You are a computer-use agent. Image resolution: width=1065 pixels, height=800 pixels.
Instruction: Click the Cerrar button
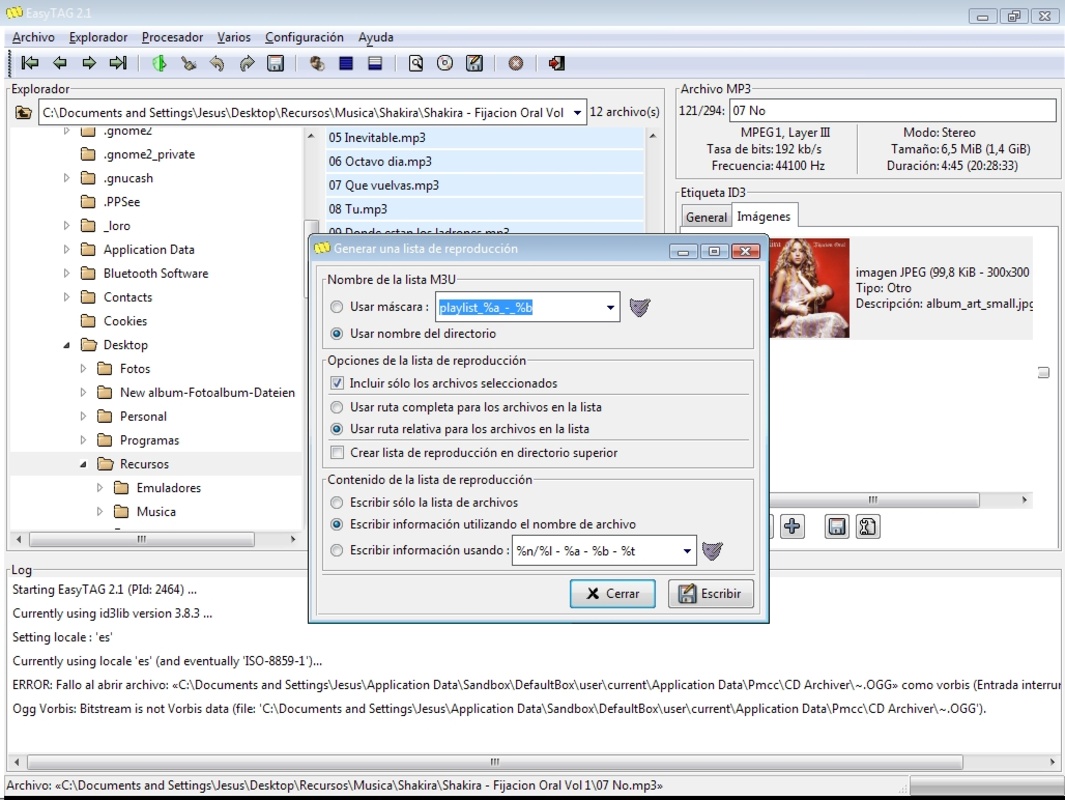click(613, 594)
